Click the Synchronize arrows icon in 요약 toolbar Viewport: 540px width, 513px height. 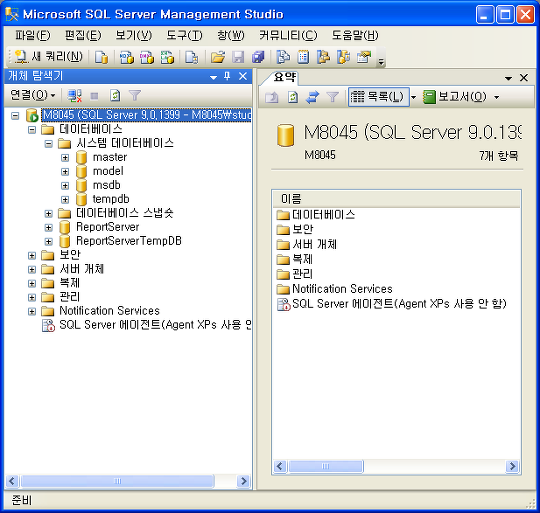click(x=312, y=97)
